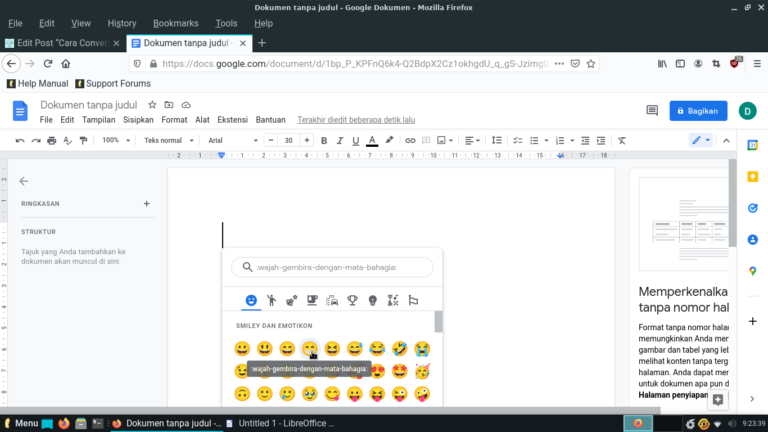Open the Tampilan menu
Image resolution: width=768 pixels, height=432 pixels.
(x=98, y=120)
